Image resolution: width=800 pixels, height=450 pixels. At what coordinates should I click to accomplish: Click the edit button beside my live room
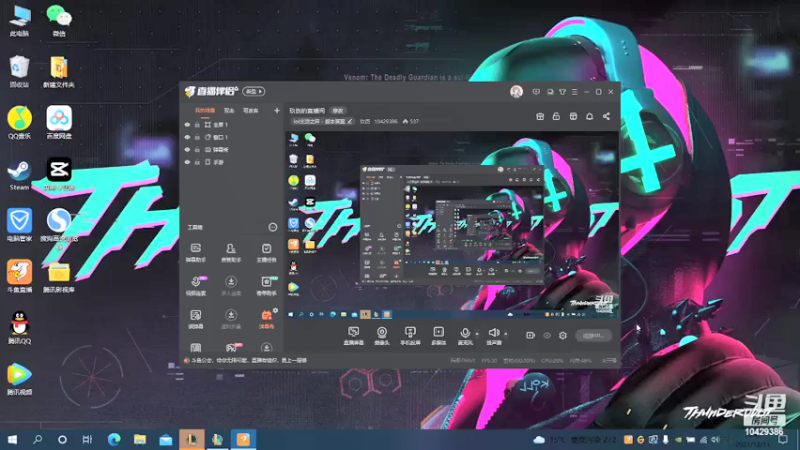[x=338, y=110]
